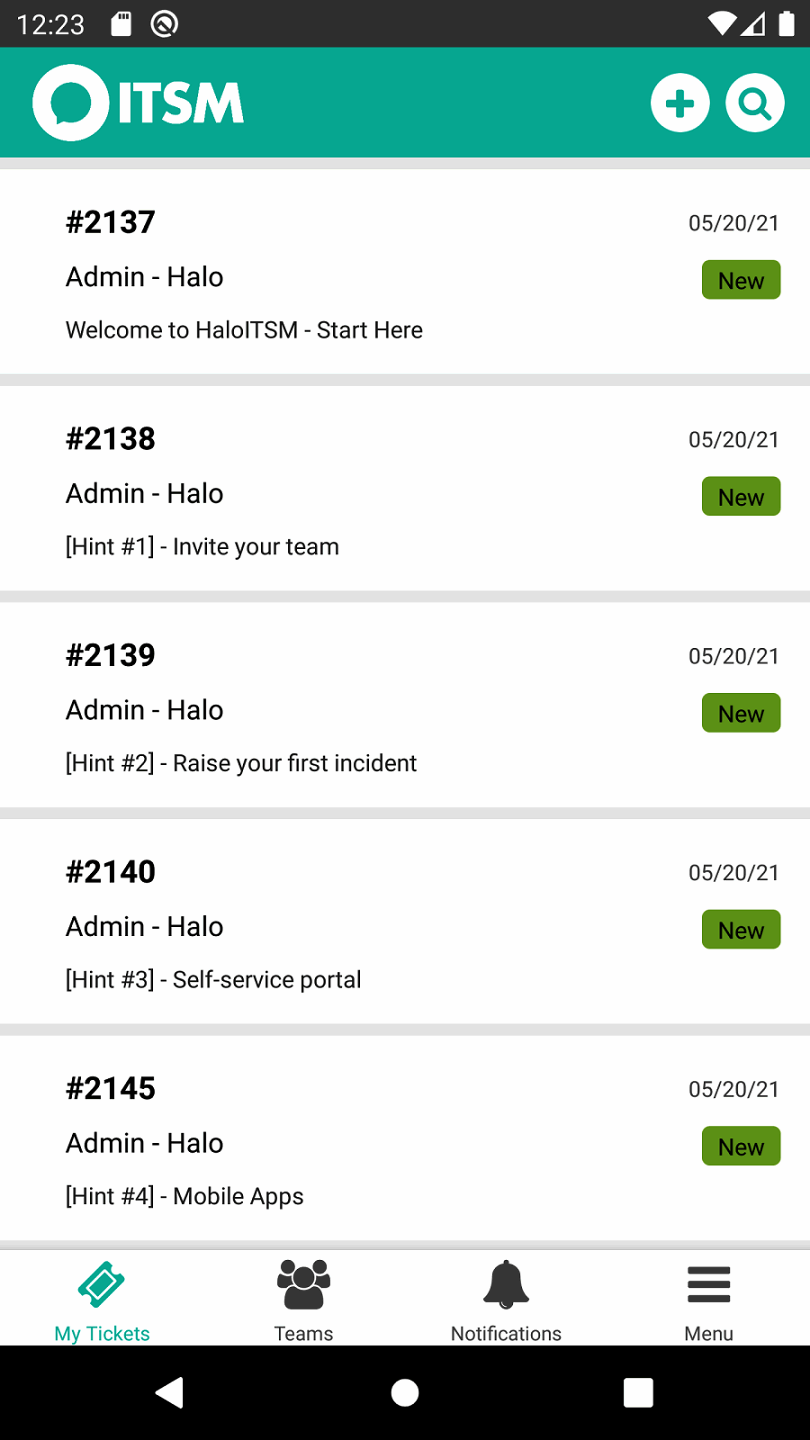This screenshot has height=1440, width=810.
Task: Tap the New status badge on #2140
Action: [x=741, y=930]
